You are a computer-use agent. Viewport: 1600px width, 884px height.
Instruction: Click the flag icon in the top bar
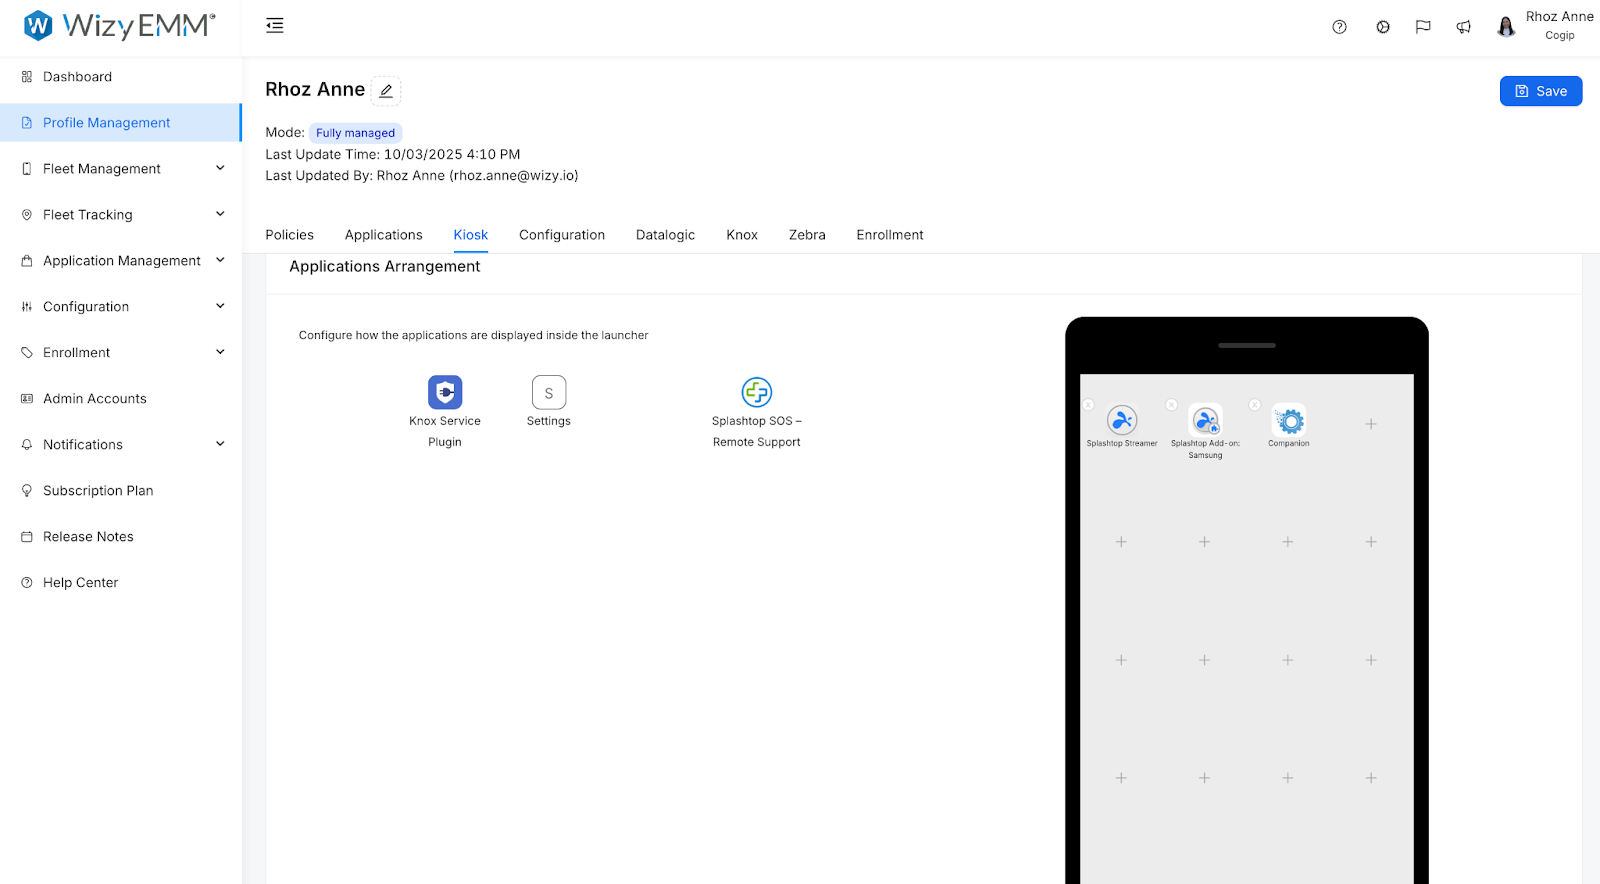tap(1423, 27)
